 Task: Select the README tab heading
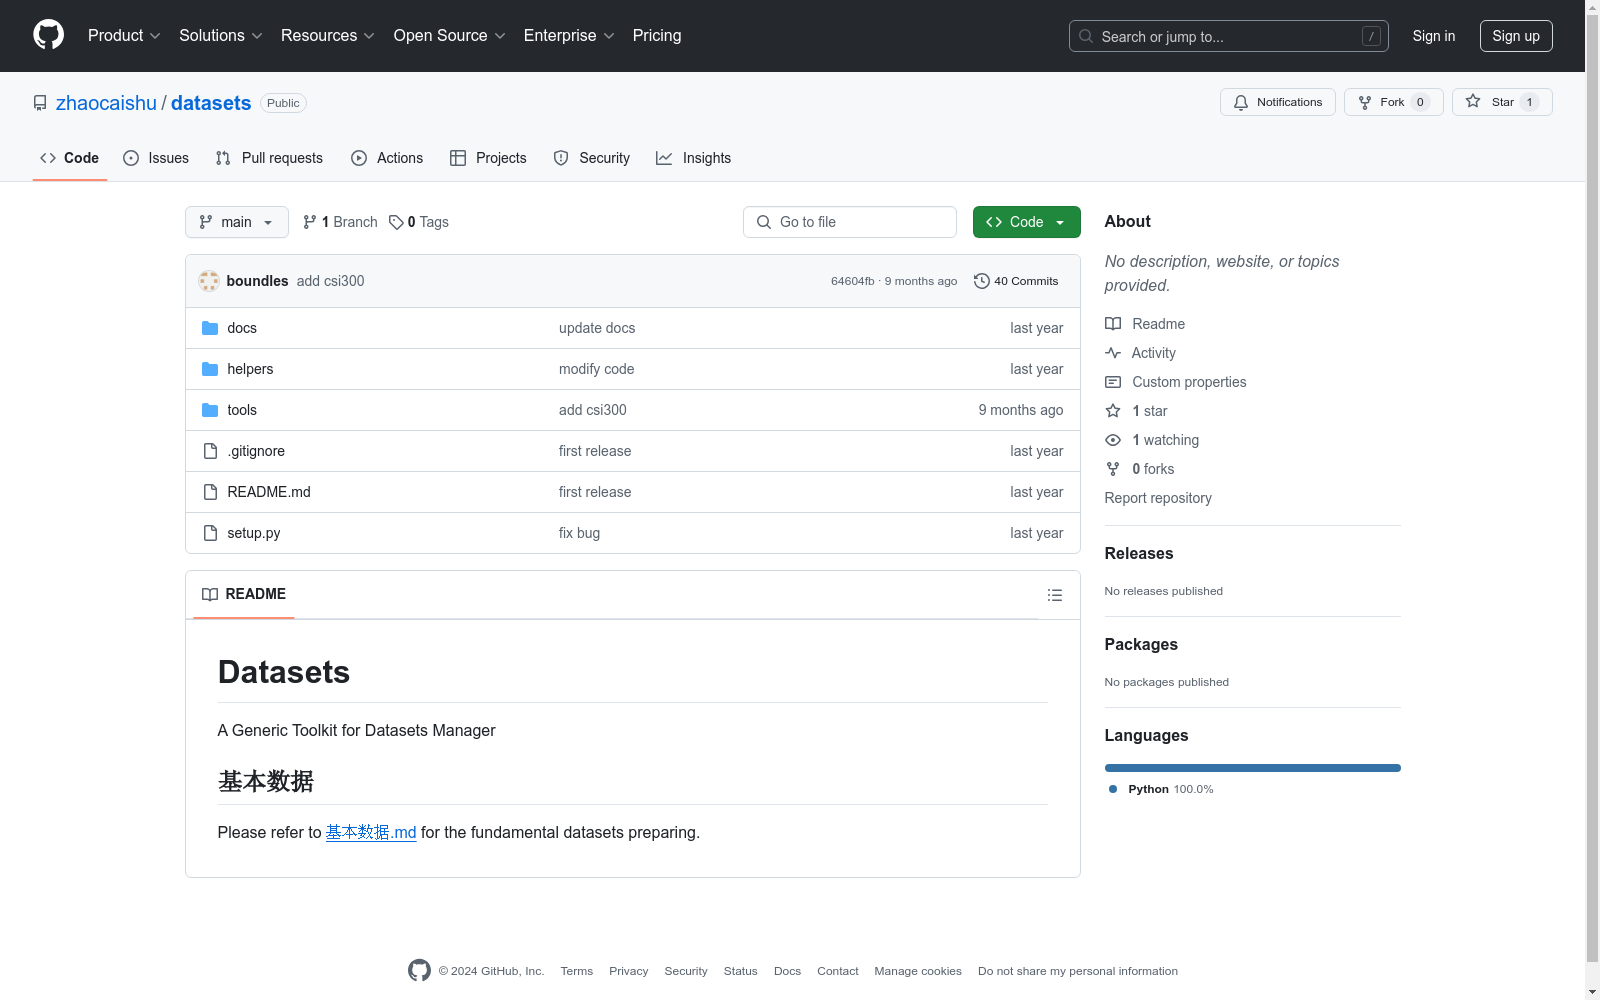click(244, 594)
